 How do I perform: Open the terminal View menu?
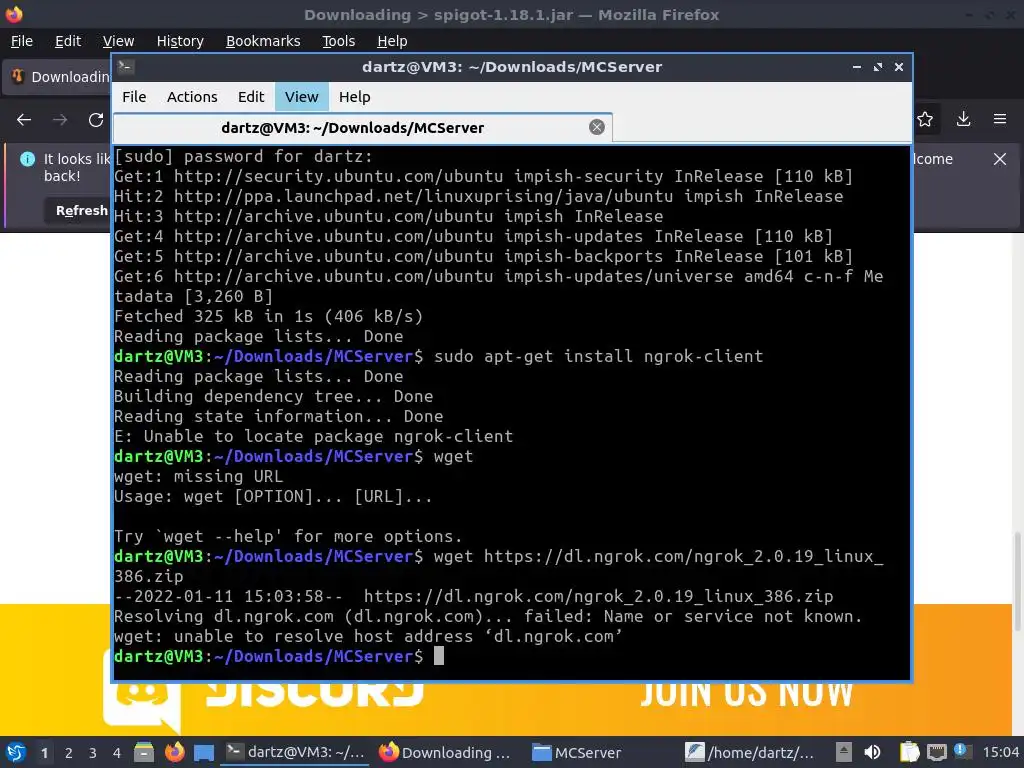(x=301, y=97)
